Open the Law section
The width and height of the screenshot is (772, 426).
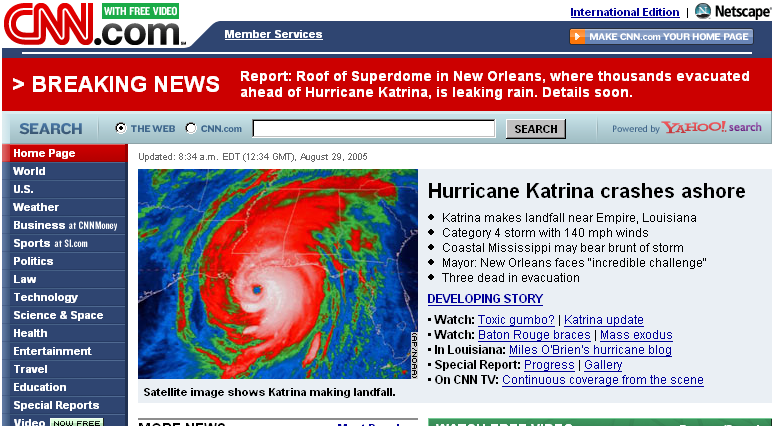(64, 279)
